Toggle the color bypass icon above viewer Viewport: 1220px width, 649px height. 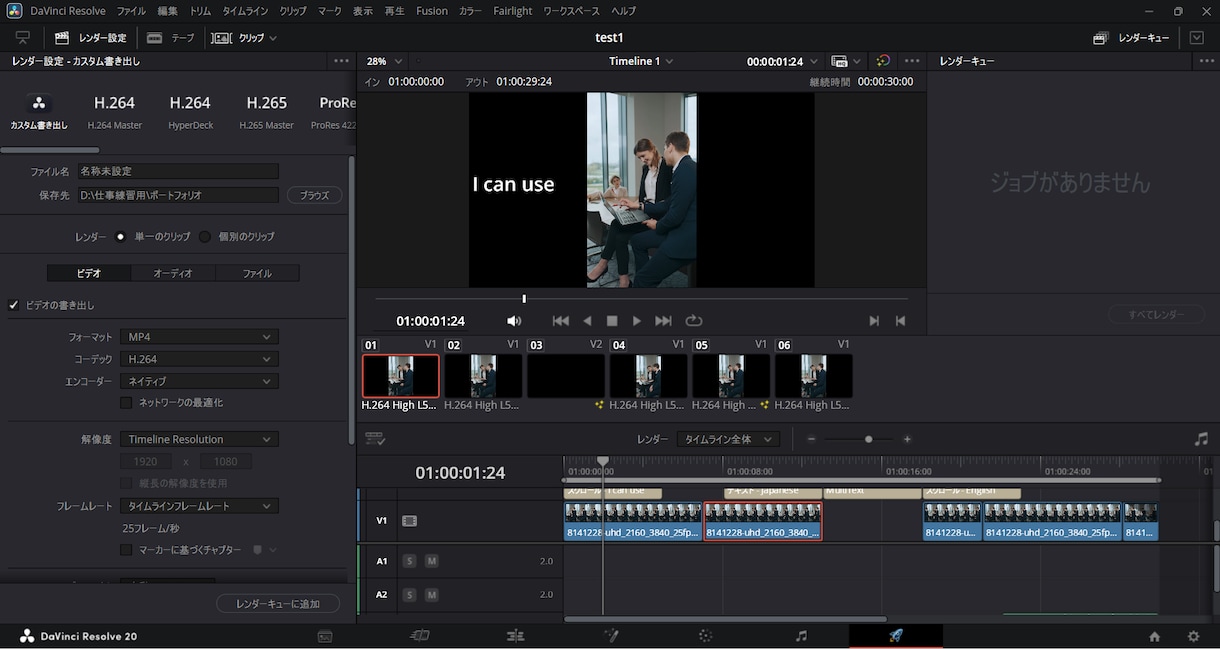point(883,61)
